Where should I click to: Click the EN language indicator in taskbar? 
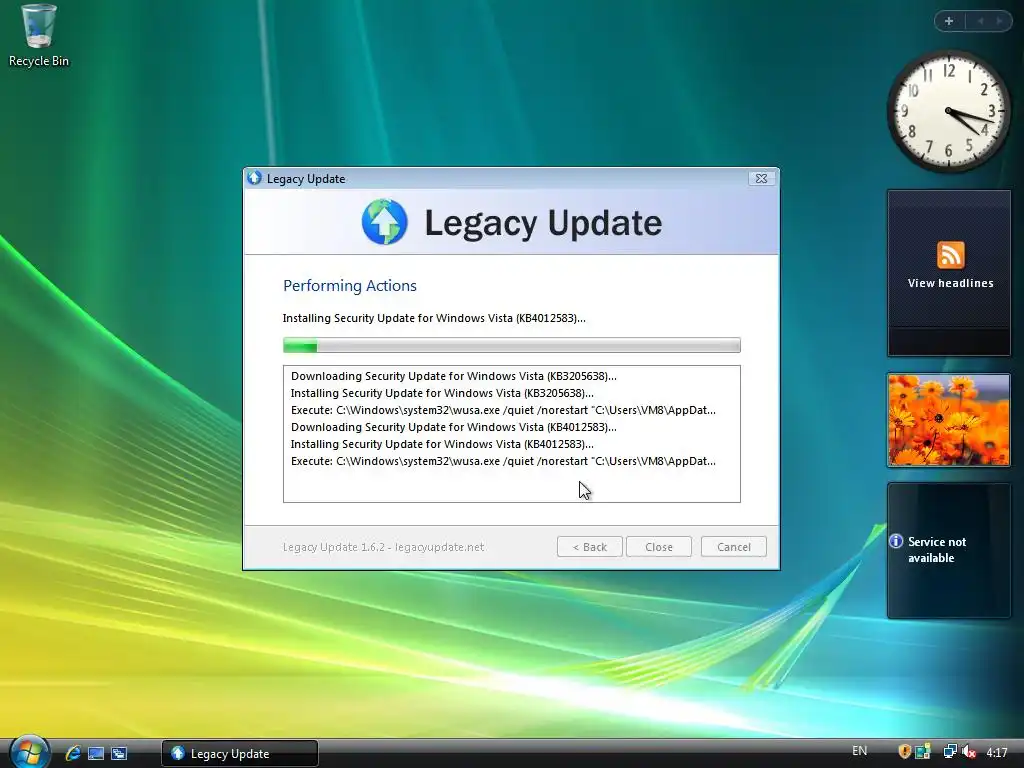(859, 751)
